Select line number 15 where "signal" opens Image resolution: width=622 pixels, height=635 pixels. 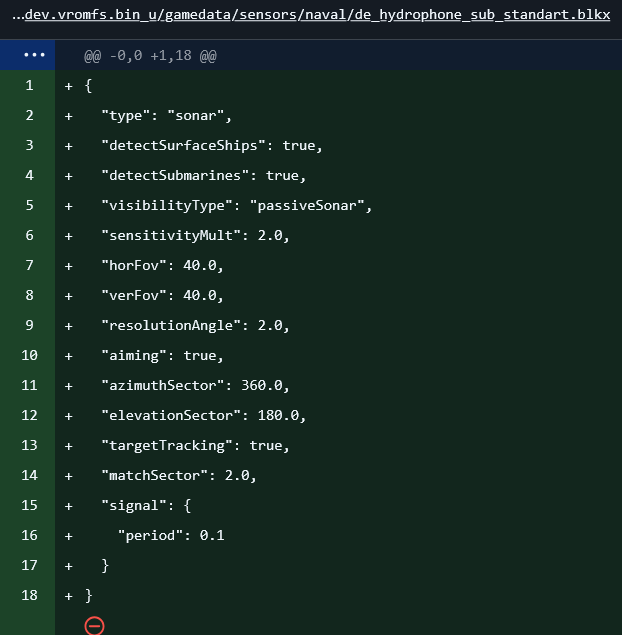pyautogui.click(x=28, y=505)
